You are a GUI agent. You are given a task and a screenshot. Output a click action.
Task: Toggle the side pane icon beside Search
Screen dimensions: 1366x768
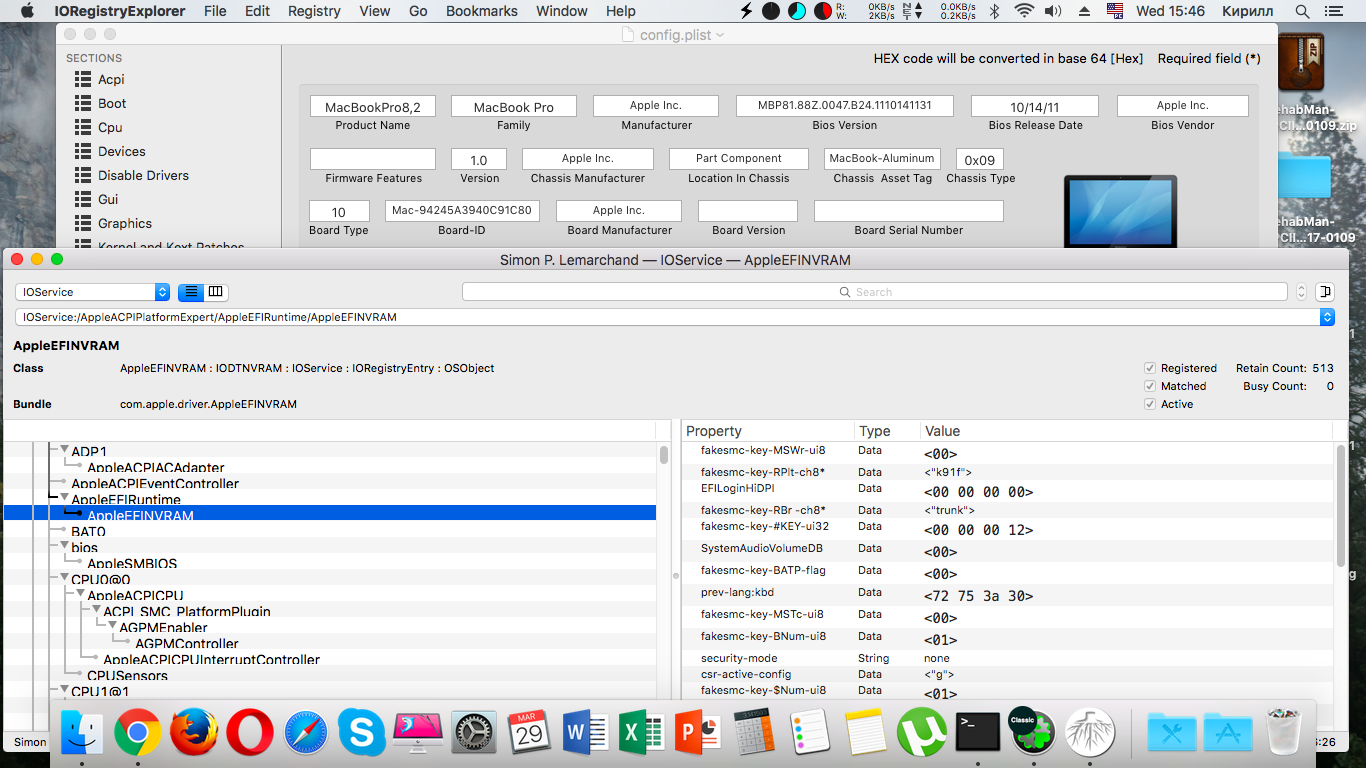coord(1325,292)
